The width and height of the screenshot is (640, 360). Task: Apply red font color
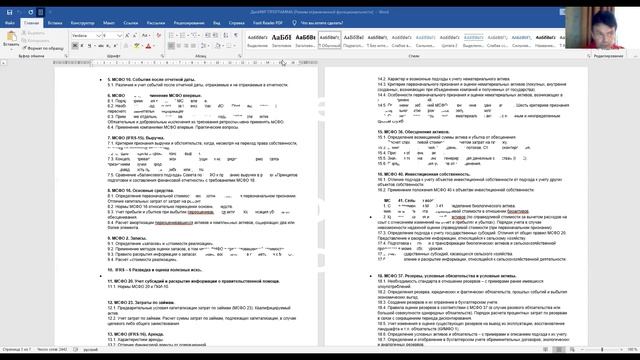point(148,46)
